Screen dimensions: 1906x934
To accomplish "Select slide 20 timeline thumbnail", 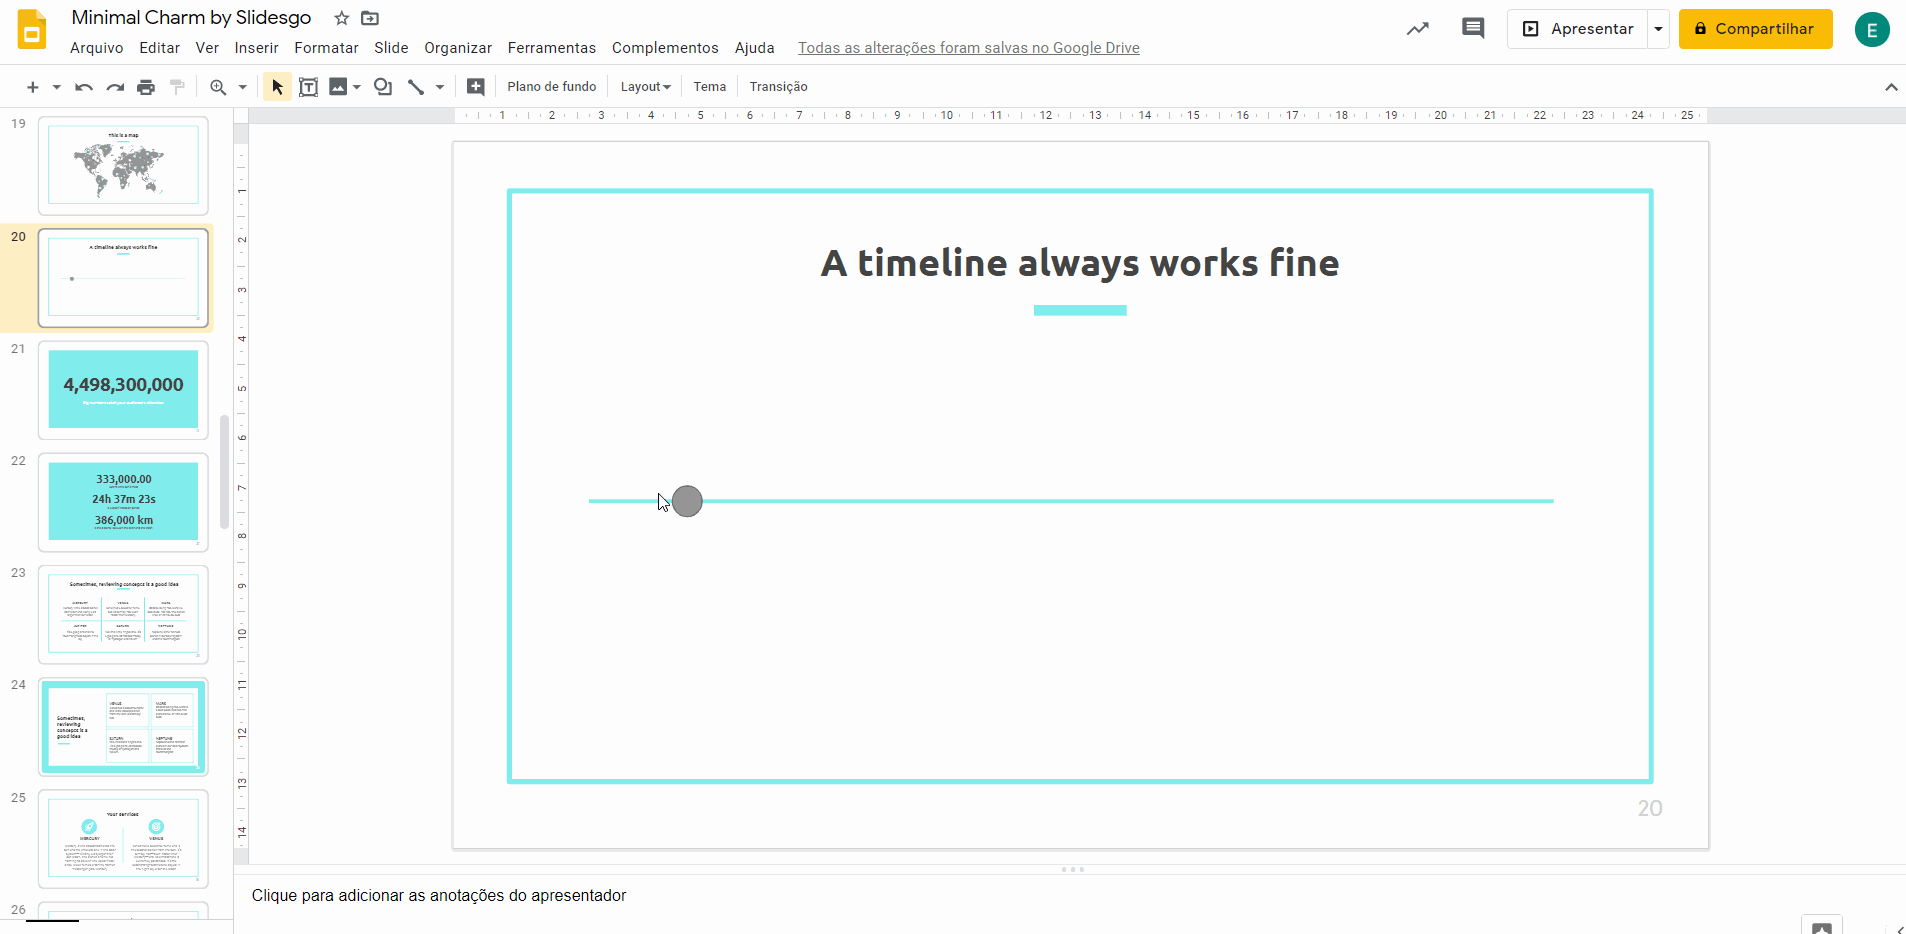I will (123, 278).
